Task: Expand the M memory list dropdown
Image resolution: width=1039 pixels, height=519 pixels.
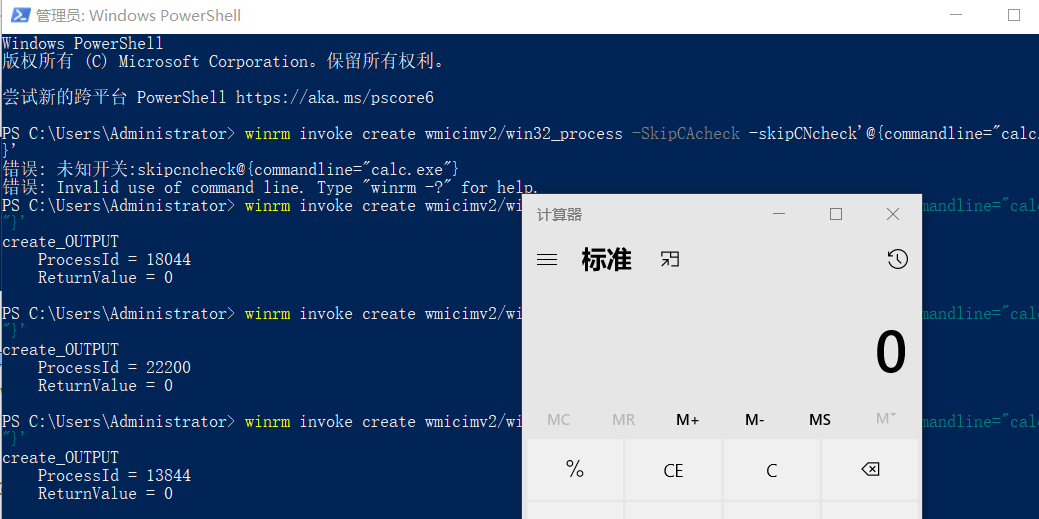Action: pos(885,420)
